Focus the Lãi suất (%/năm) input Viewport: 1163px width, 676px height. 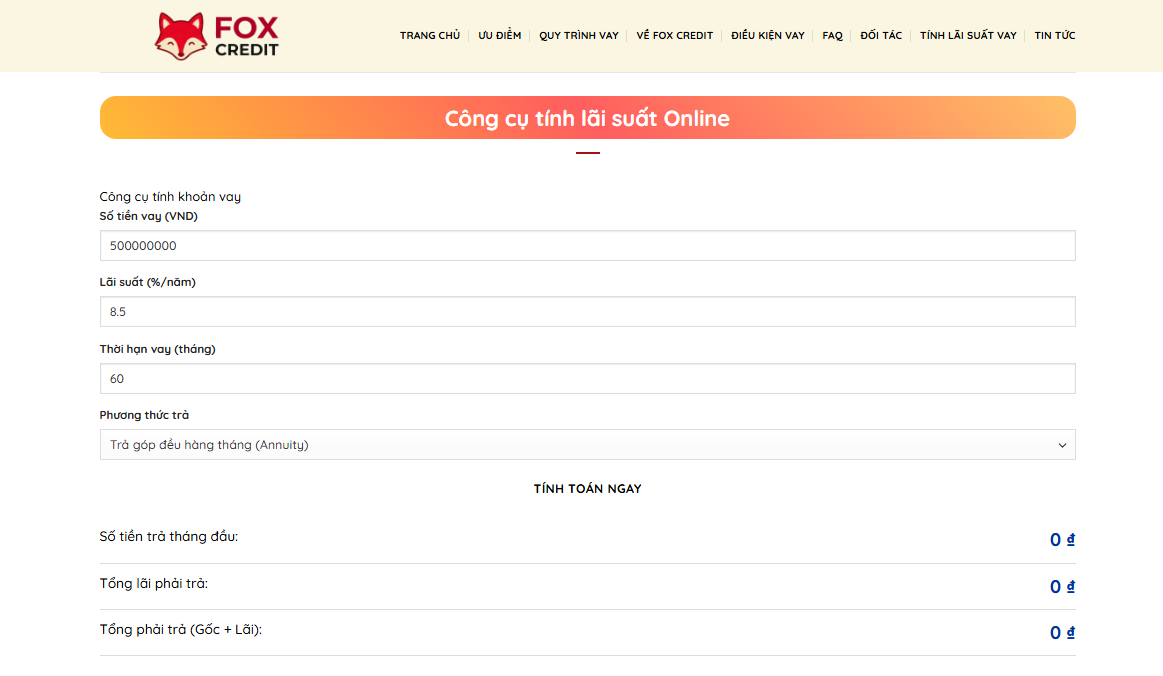[x=587, y=312]
